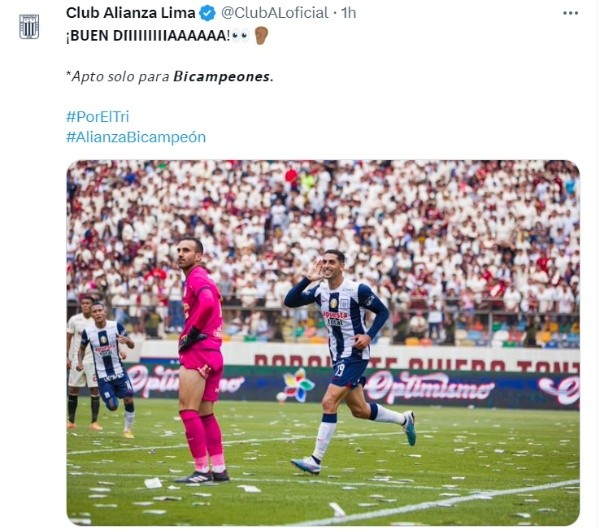This screenshot has height=530, width=600.
Task: Open the #AlianzaBicampeón hashtag
Action: [x=136, y=137]
